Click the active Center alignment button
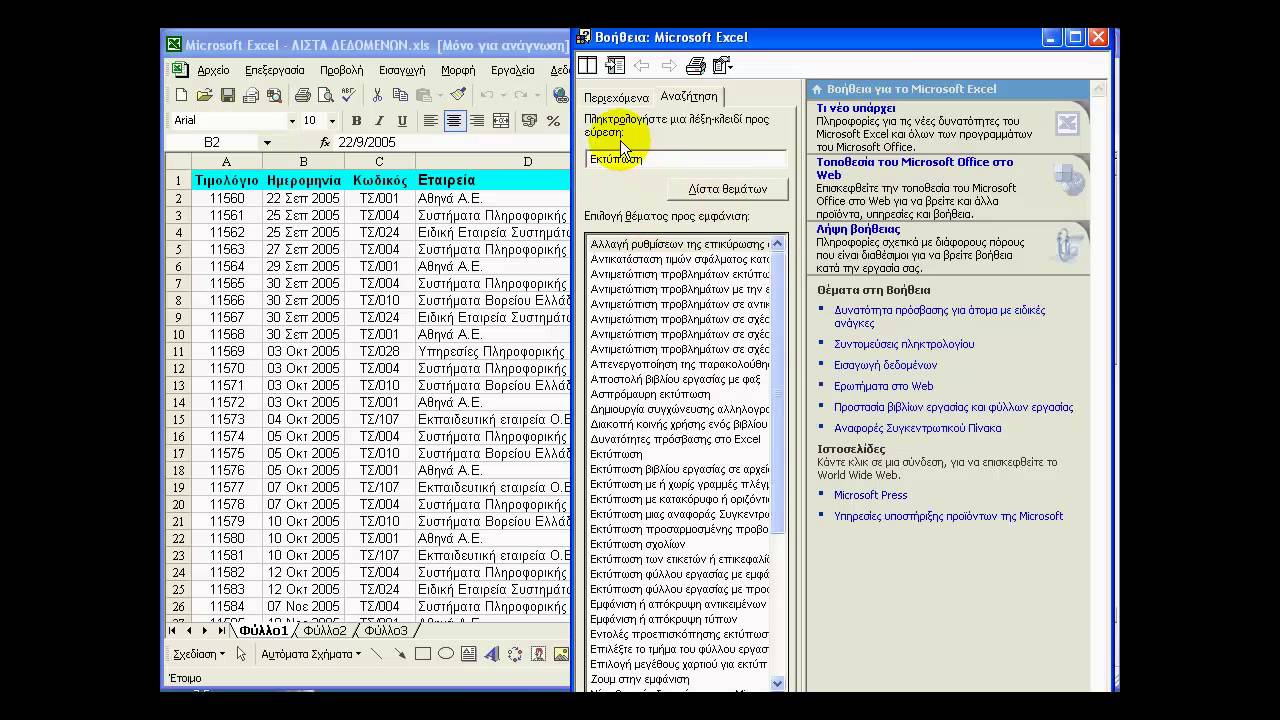The height and width of the screenshot is (720, 1280). [454, 120]
